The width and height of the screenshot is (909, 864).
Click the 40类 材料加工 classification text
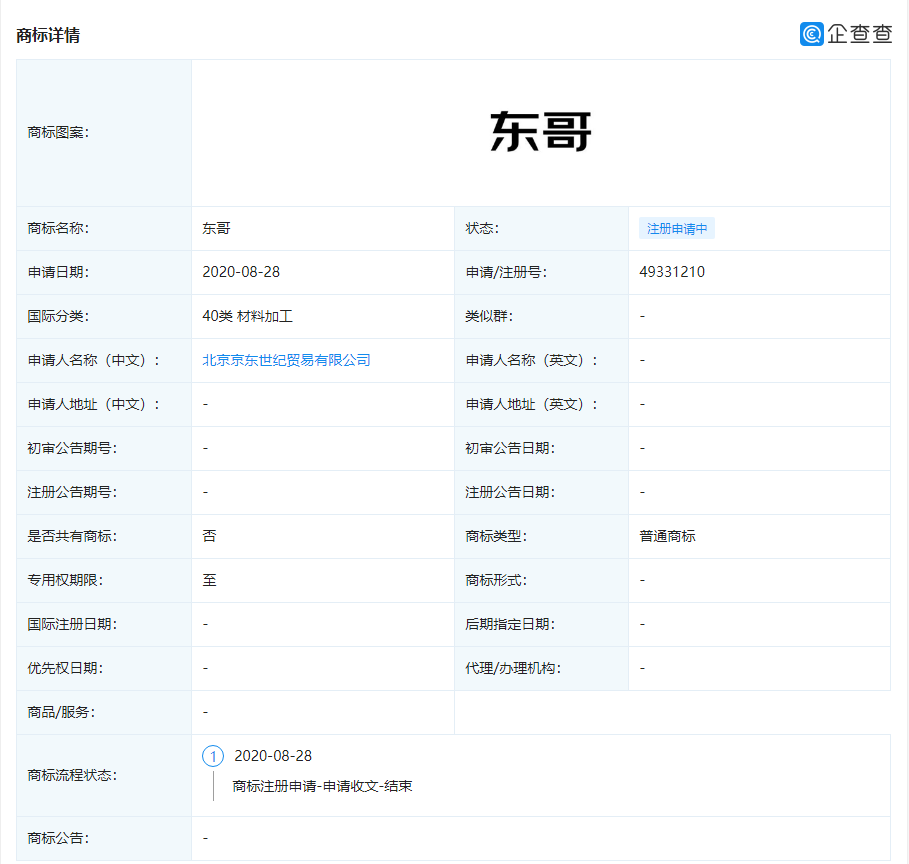247,316
